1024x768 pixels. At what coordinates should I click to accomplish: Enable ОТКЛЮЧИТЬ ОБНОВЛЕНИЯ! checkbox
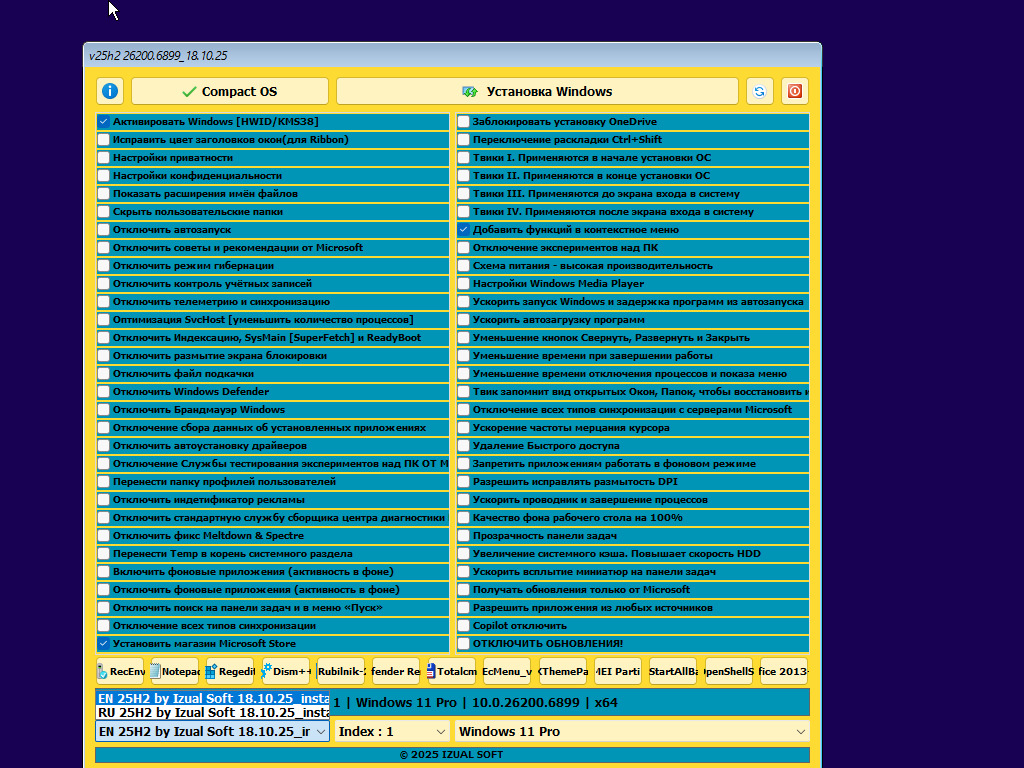[464, 644]
